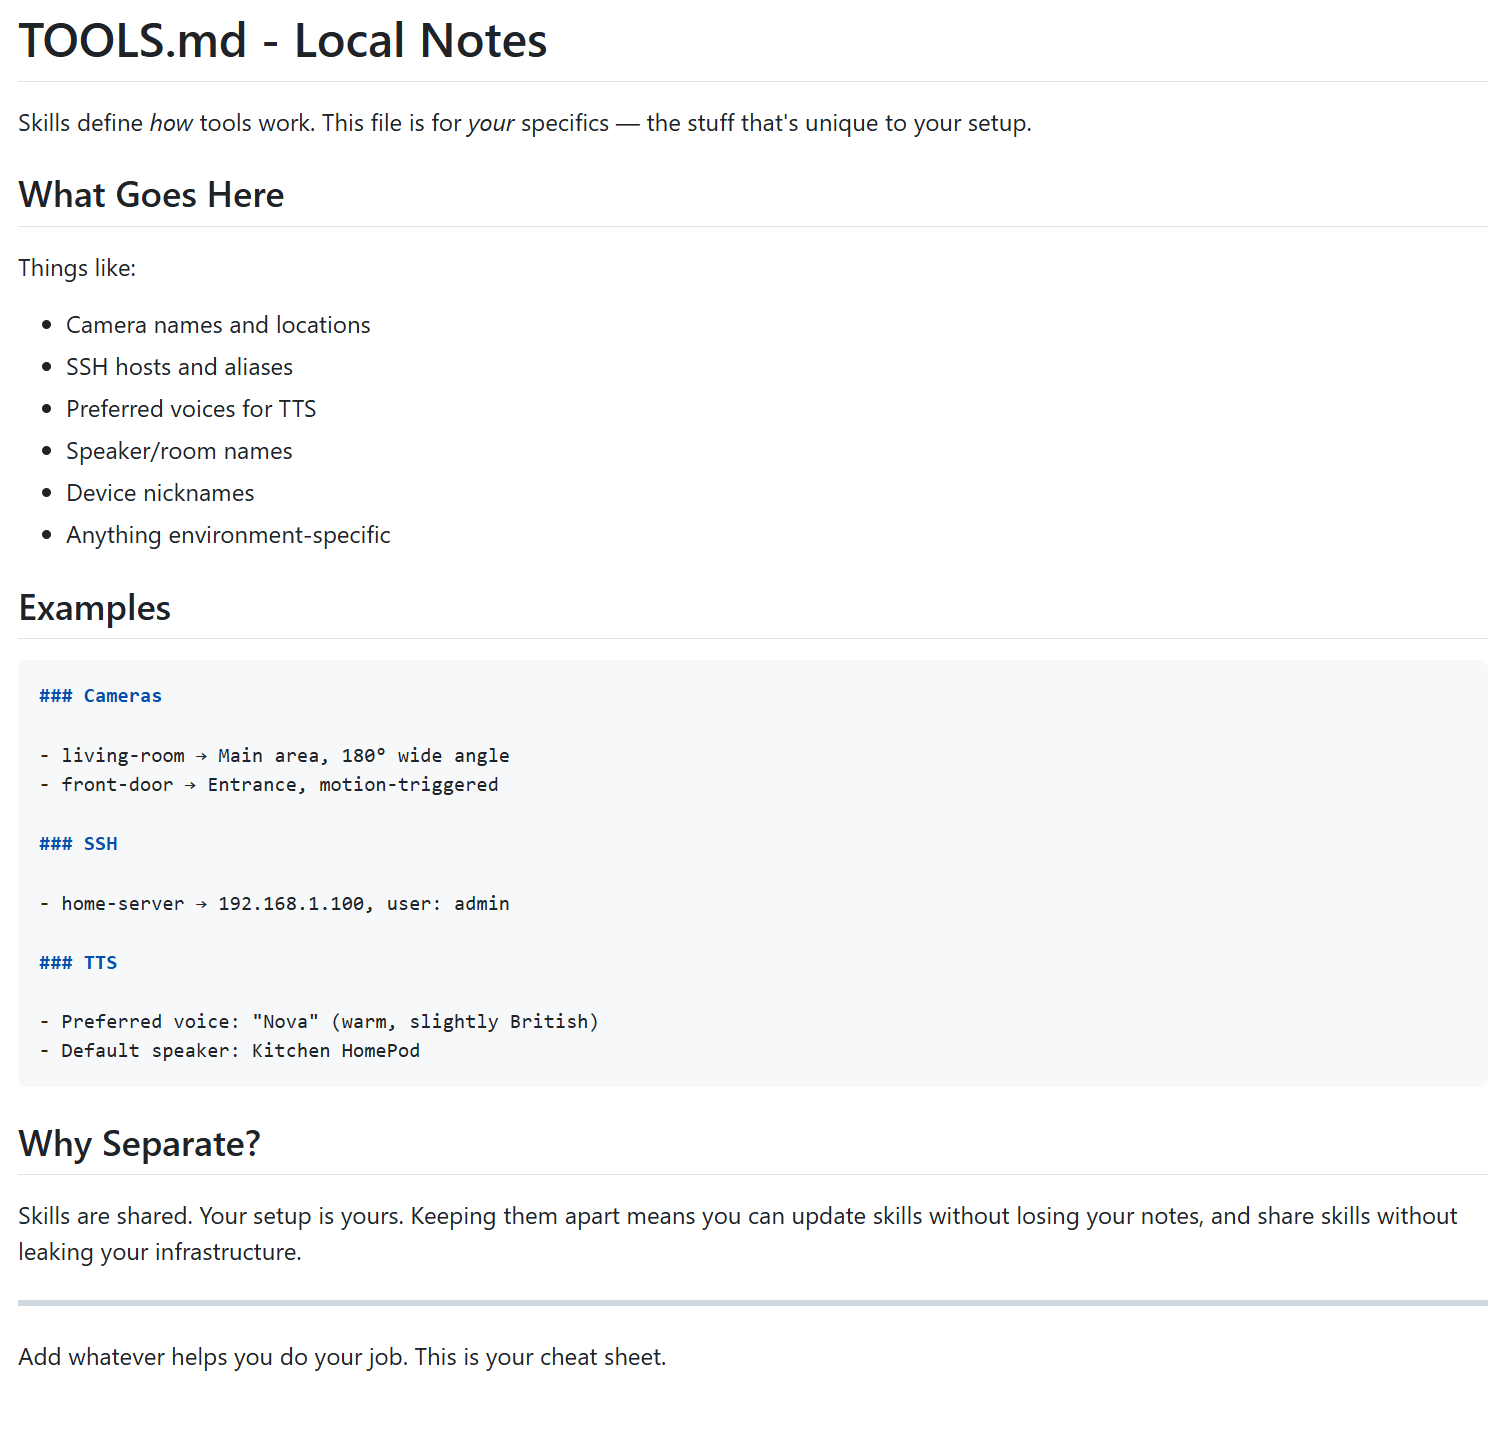Click the 'TOOLS.md - Local Notes' title

click(x=283, y=41)
